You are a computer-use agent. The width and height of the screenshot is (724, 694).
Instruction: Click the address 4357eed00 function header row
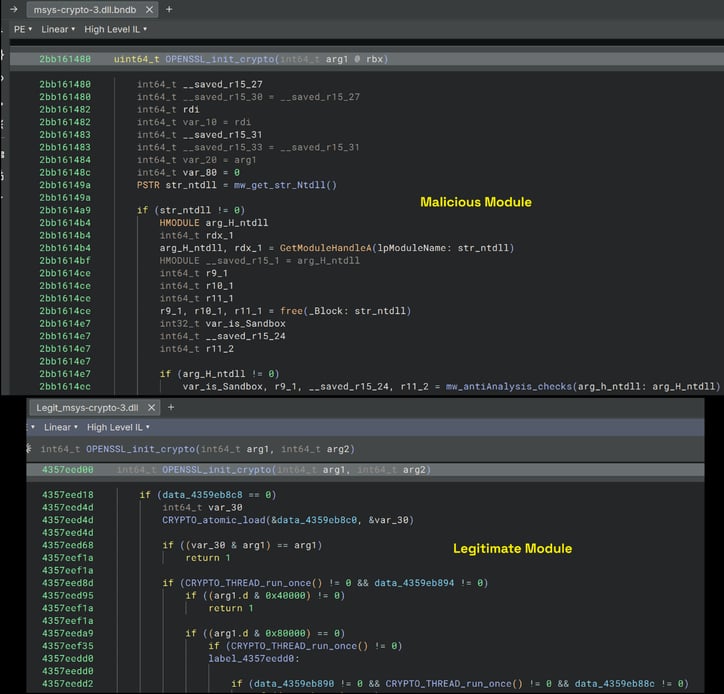pyautogui.click(x=365, y=470)
